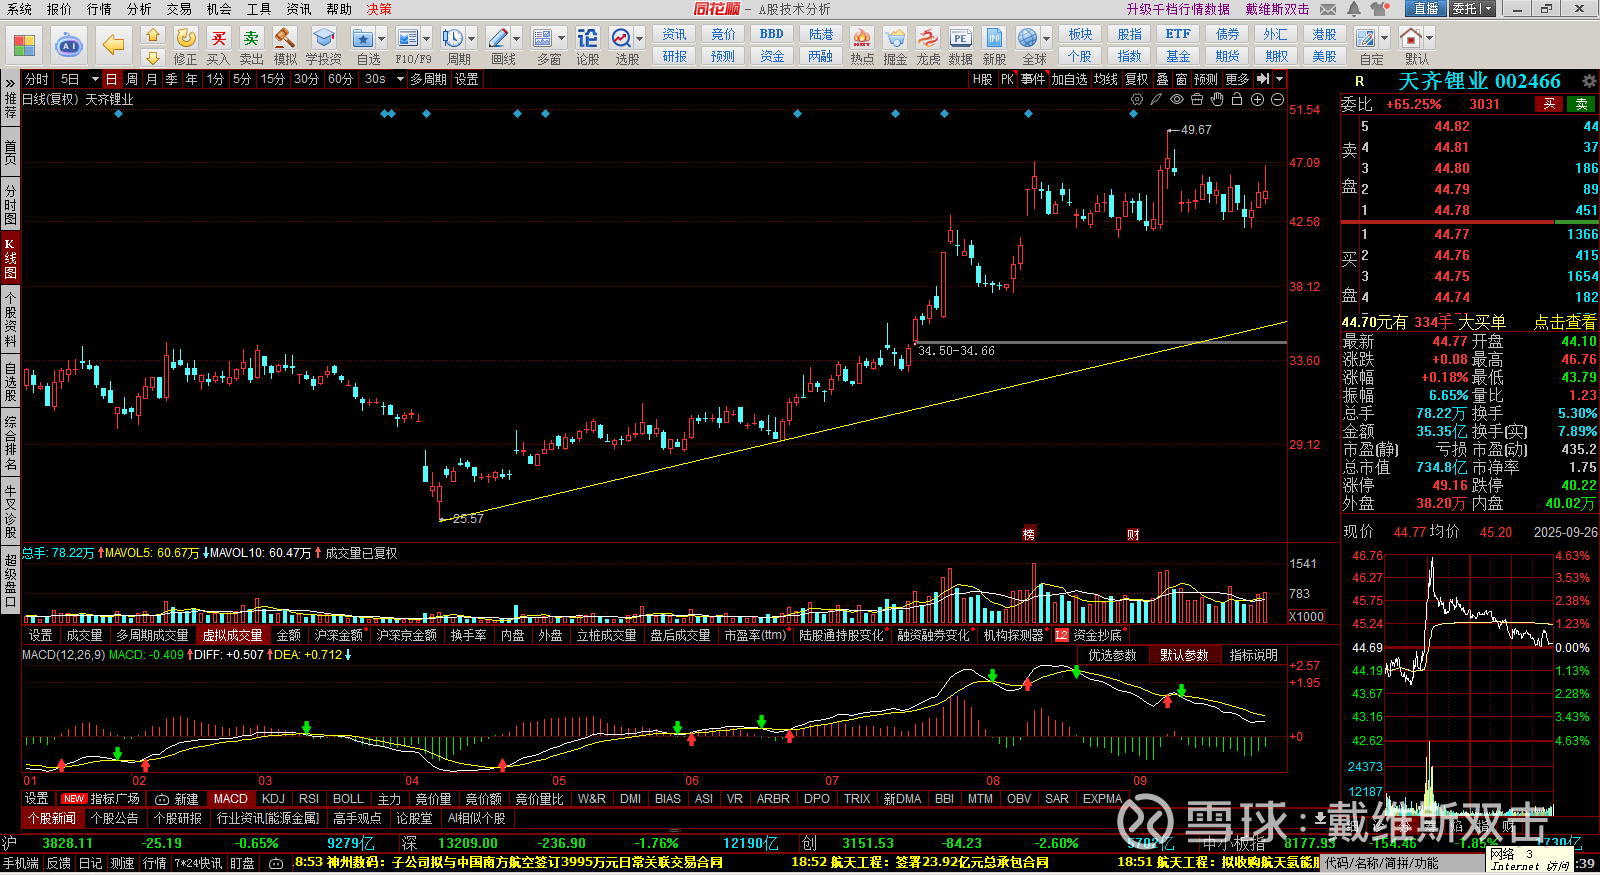
Task: Toggle the chart lock icon
Action: 1237,100
